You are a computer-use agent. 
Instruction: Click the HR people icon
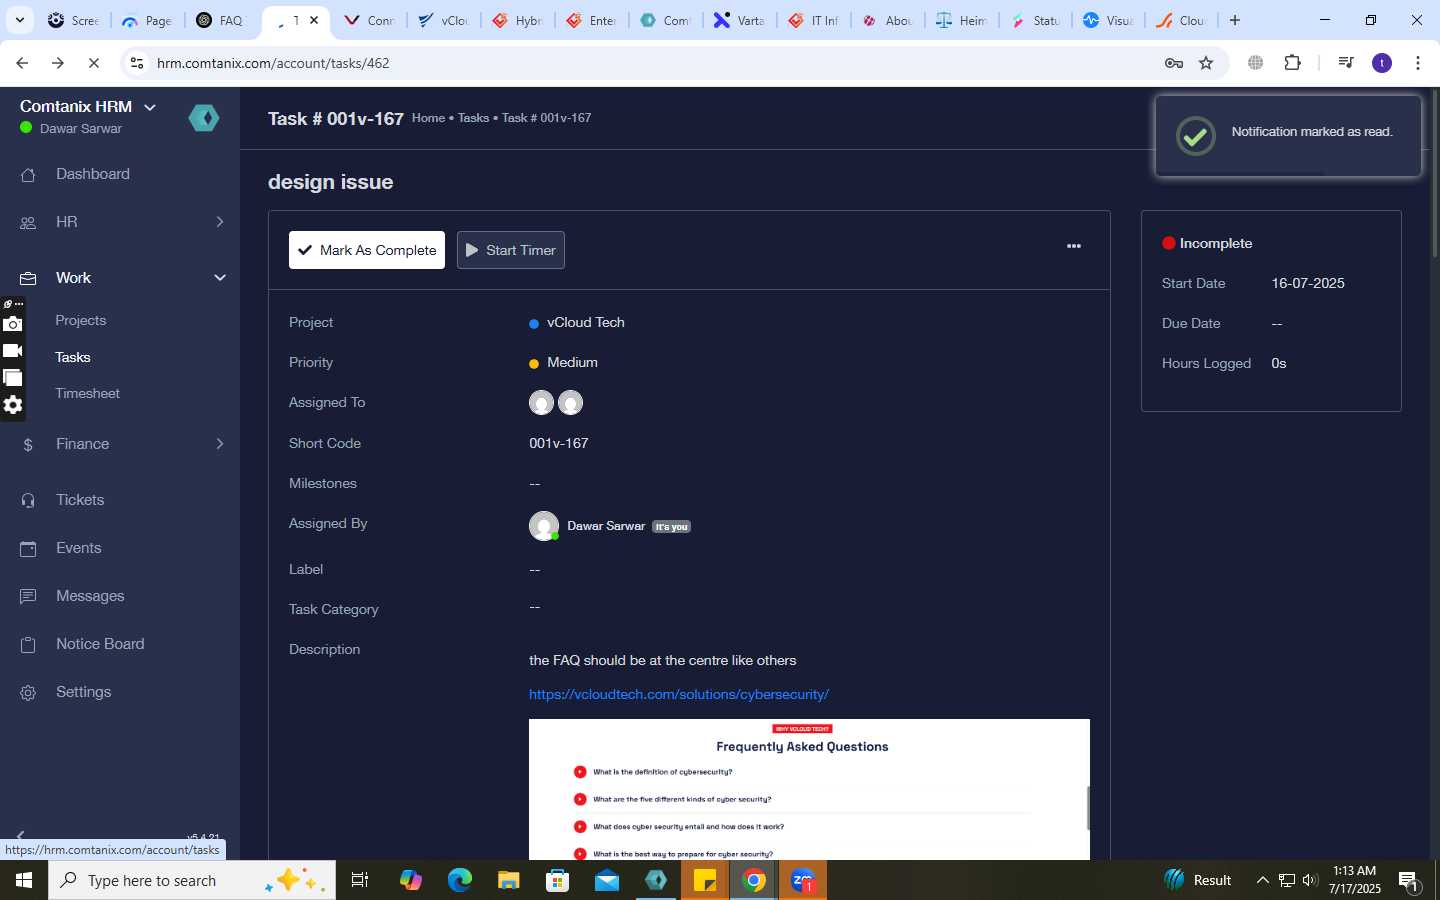[28, 222]
